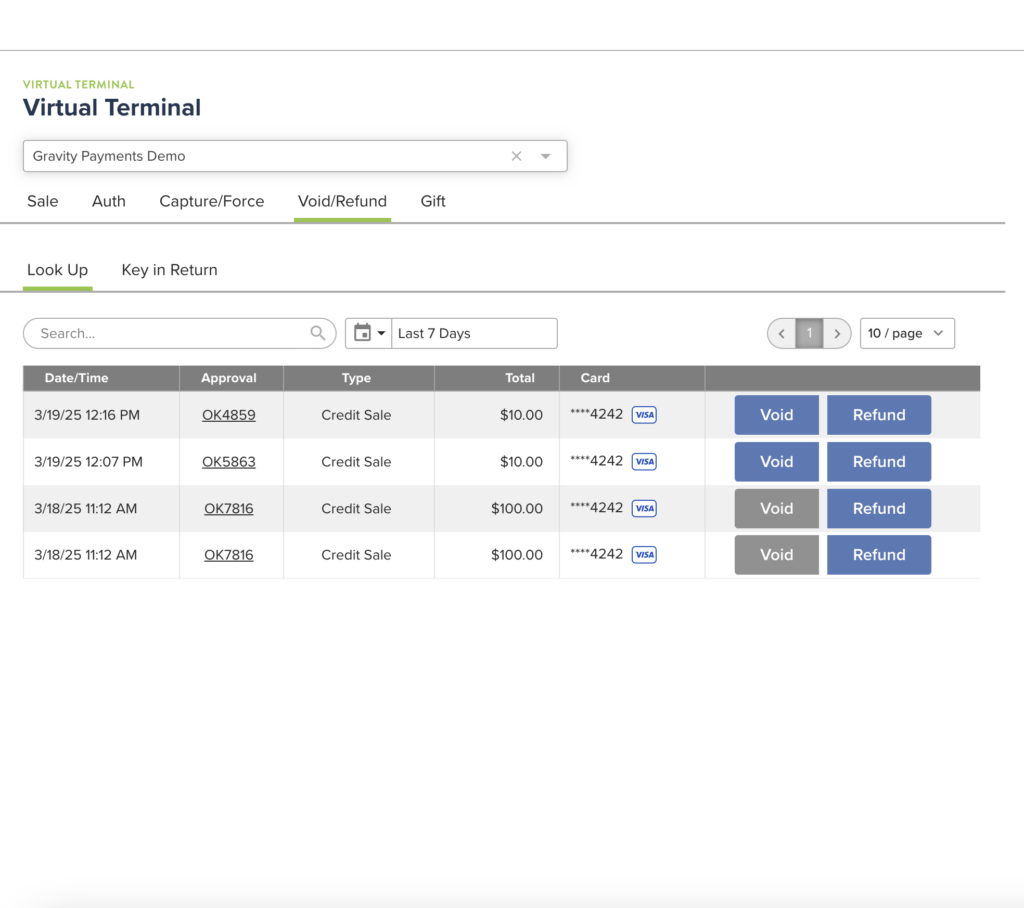Go to next page of results
Screen dimensions: 1024x908
[x=837, y=333]
